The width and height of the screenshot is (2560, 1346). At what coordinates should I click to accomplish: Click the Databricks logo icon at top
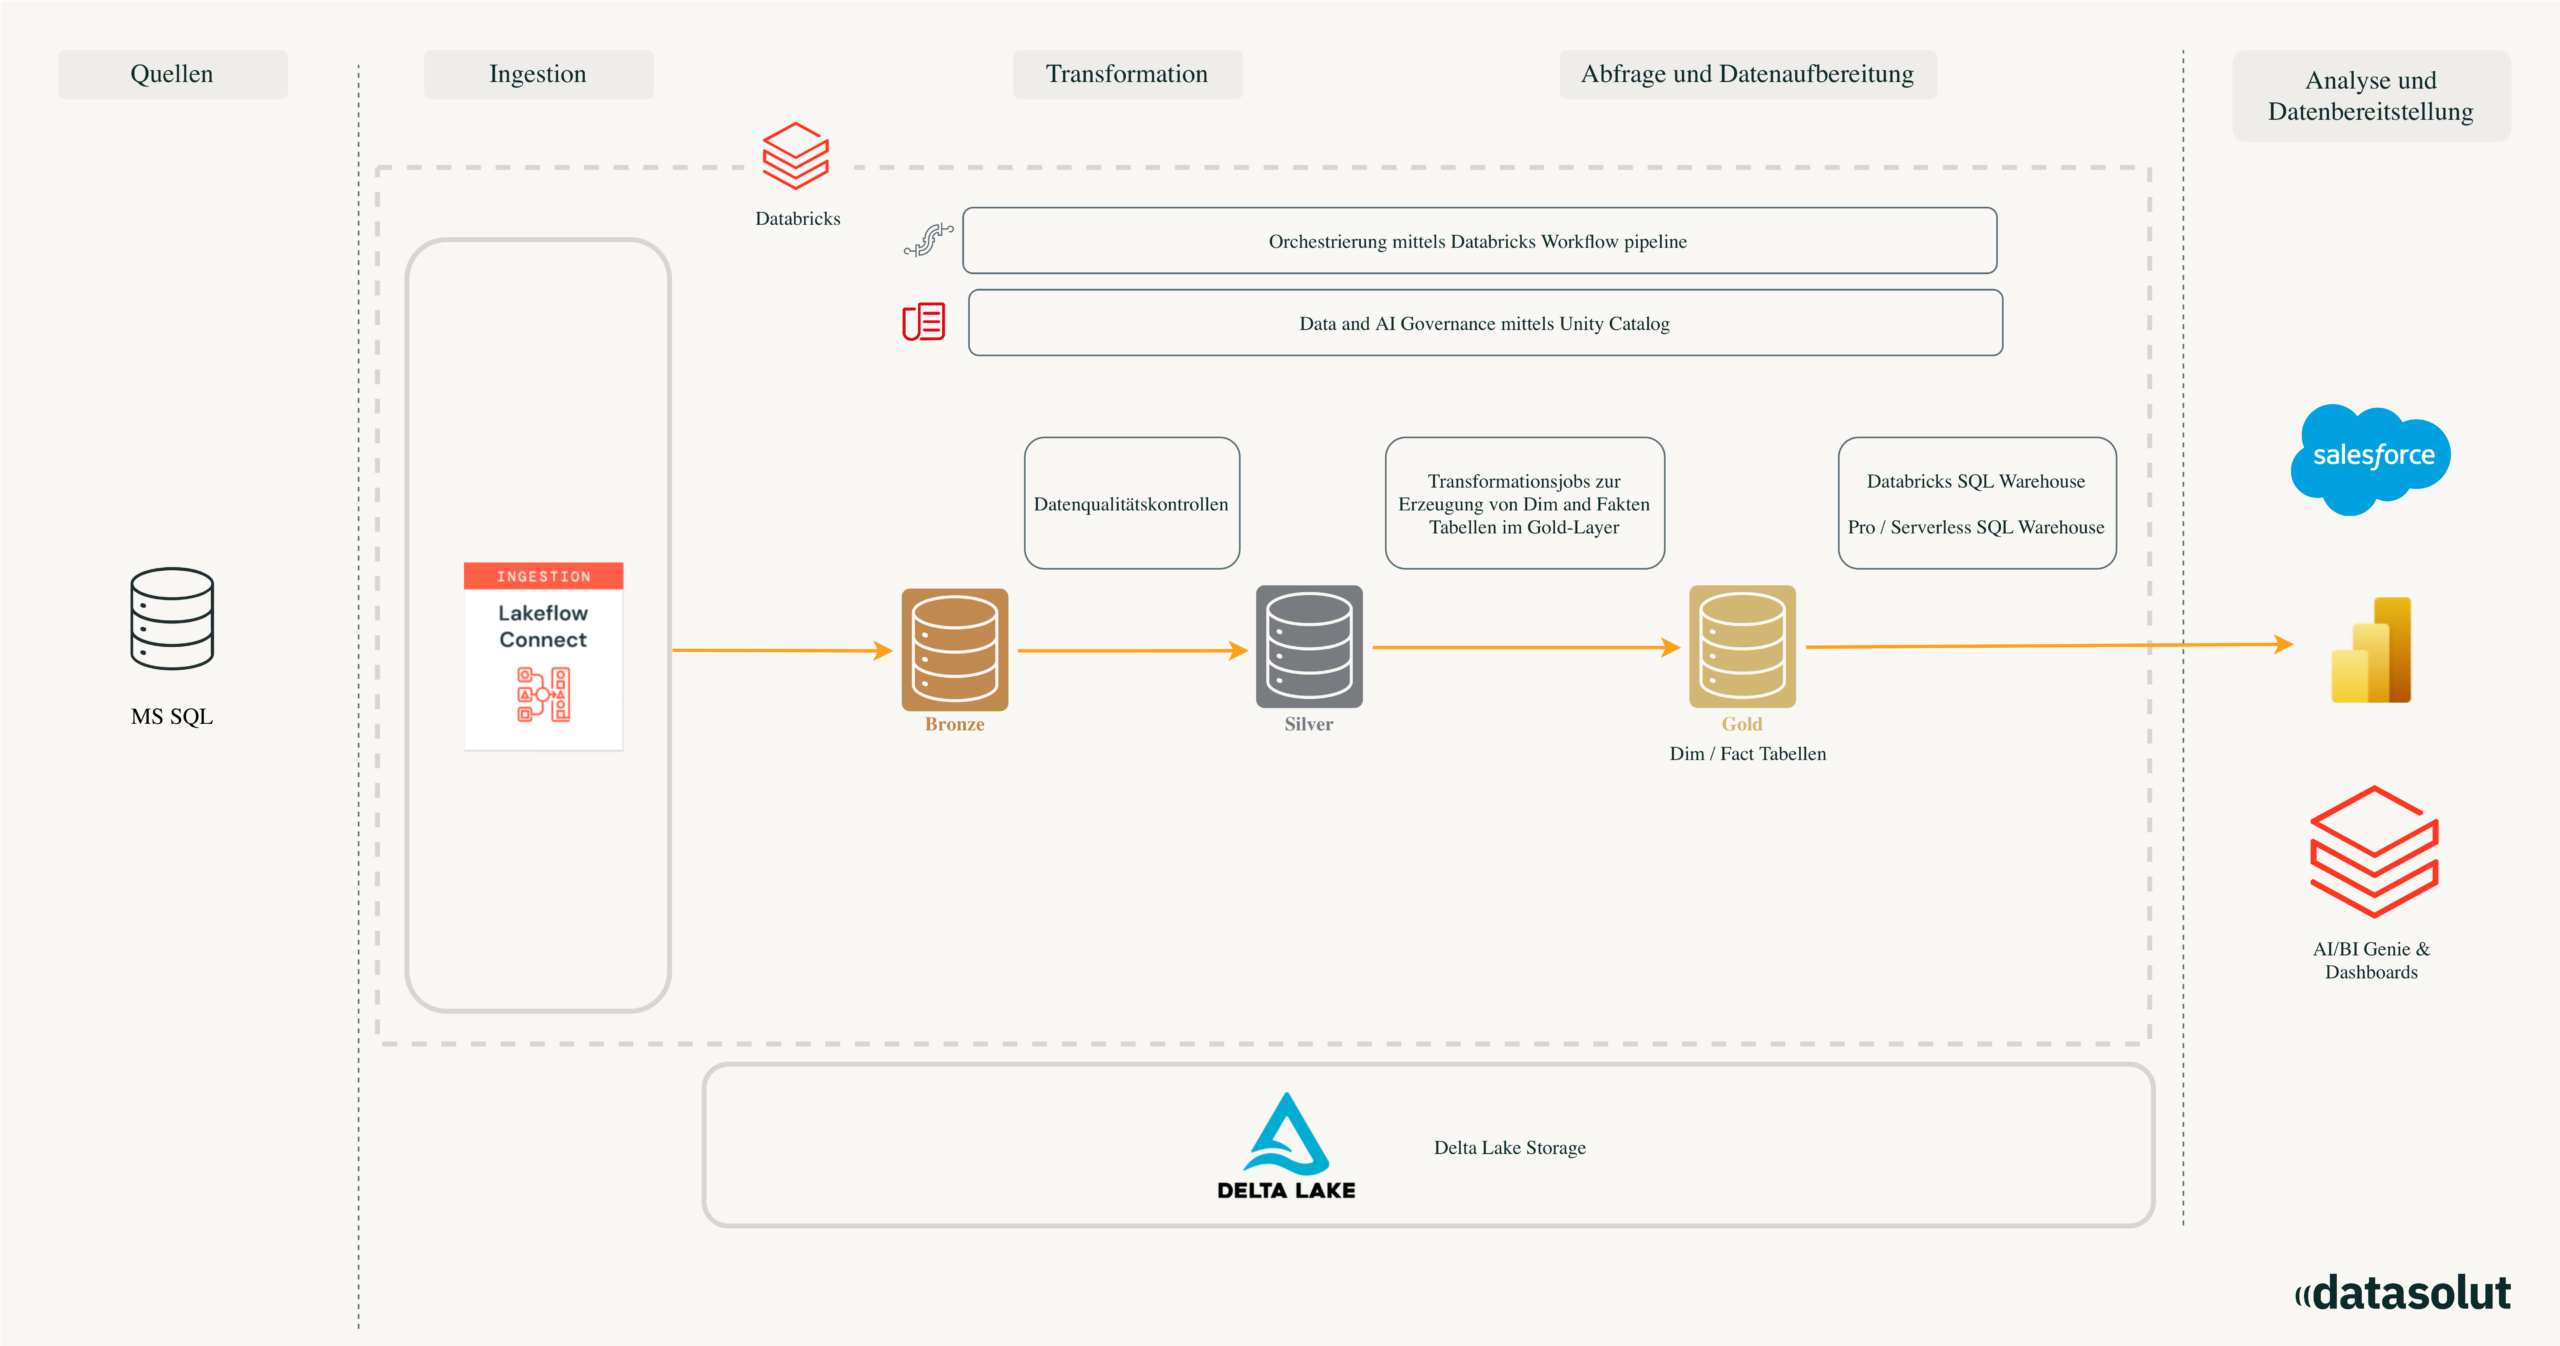796,156
